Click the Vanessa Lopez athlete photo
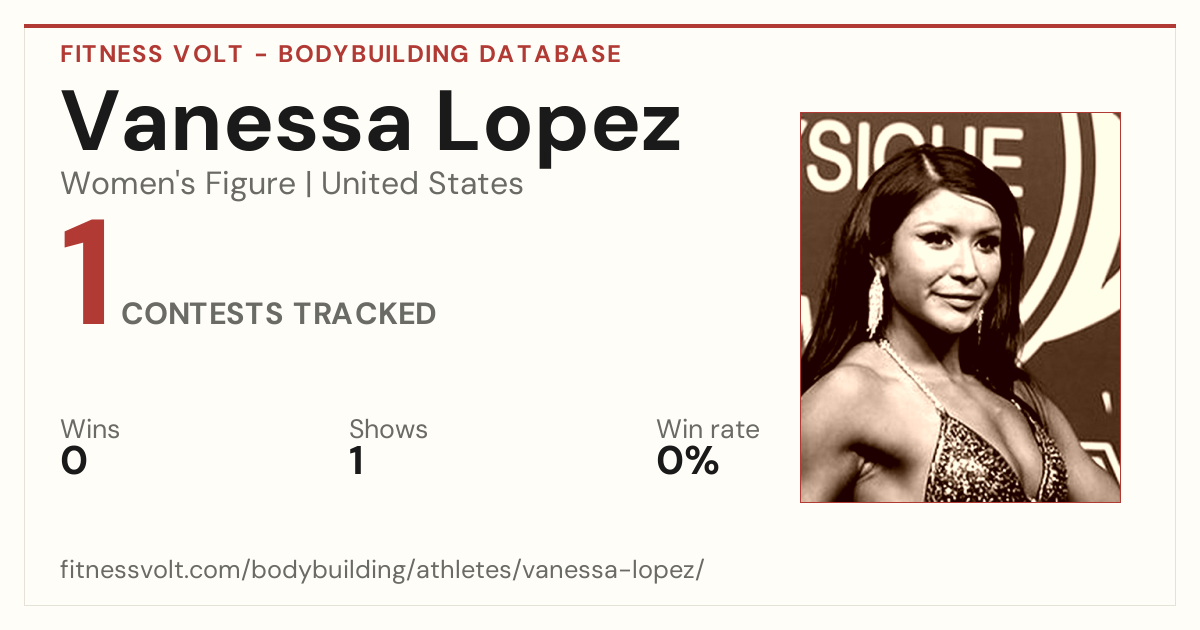Viewport: 1200px width, 630px height. click(x=960, y=307)
